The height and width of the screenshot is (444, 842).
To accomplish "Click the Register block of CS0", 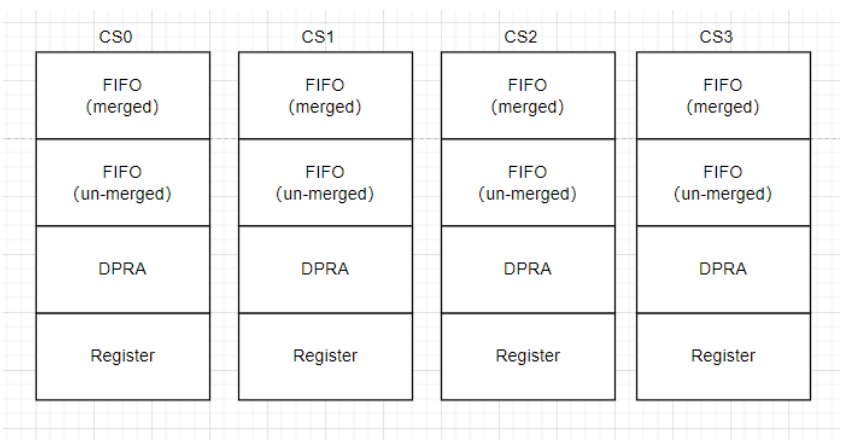I will tap(123, 356).
